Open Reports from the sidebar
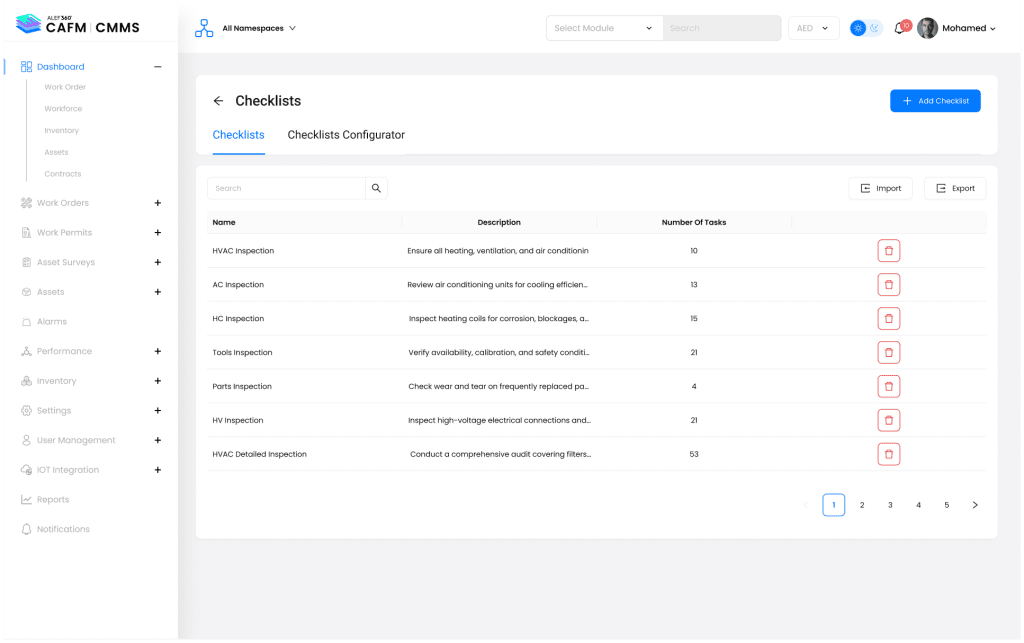This screenshot has width=1024, height=643. coord(53,499)
